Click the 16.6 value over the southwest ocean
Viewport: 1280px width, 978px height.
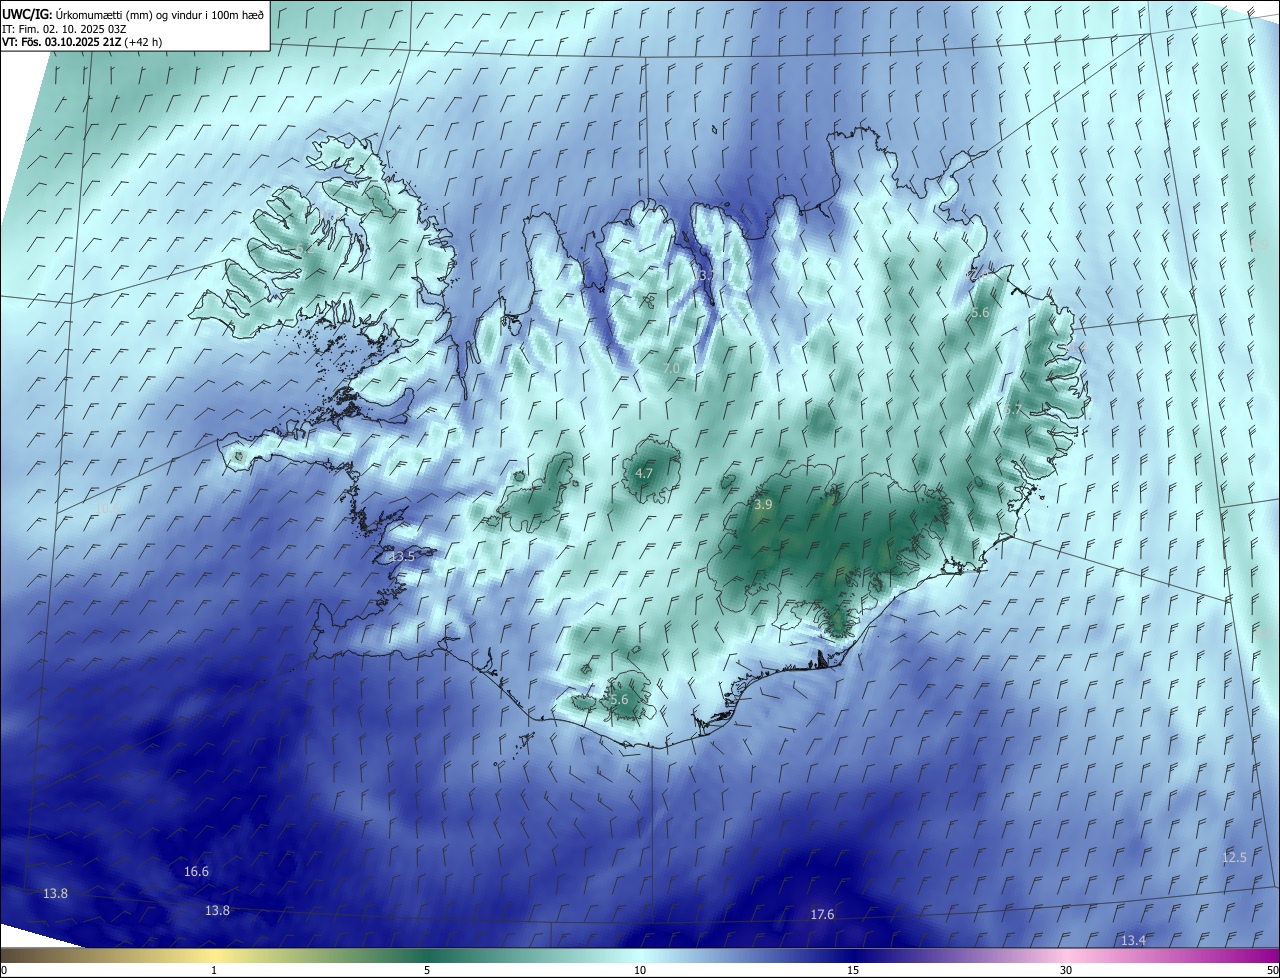coord(197,872)
